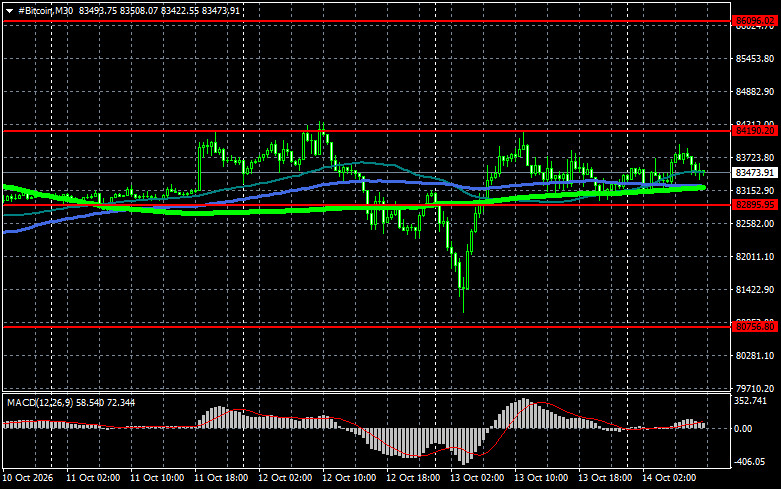Select the 84190.20 red level price label

pyautogui.click(x=755, y=130)
